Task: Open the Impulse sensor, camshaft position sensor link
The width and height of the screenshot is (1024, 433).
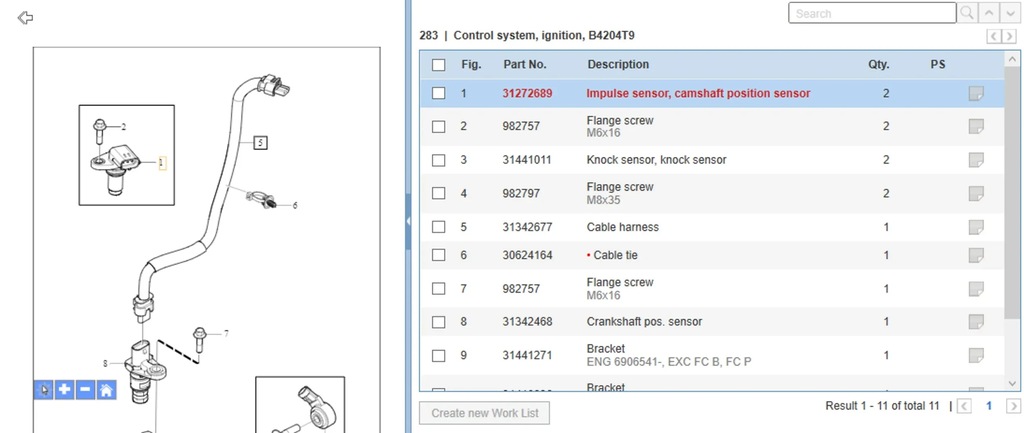Action: 698,93
